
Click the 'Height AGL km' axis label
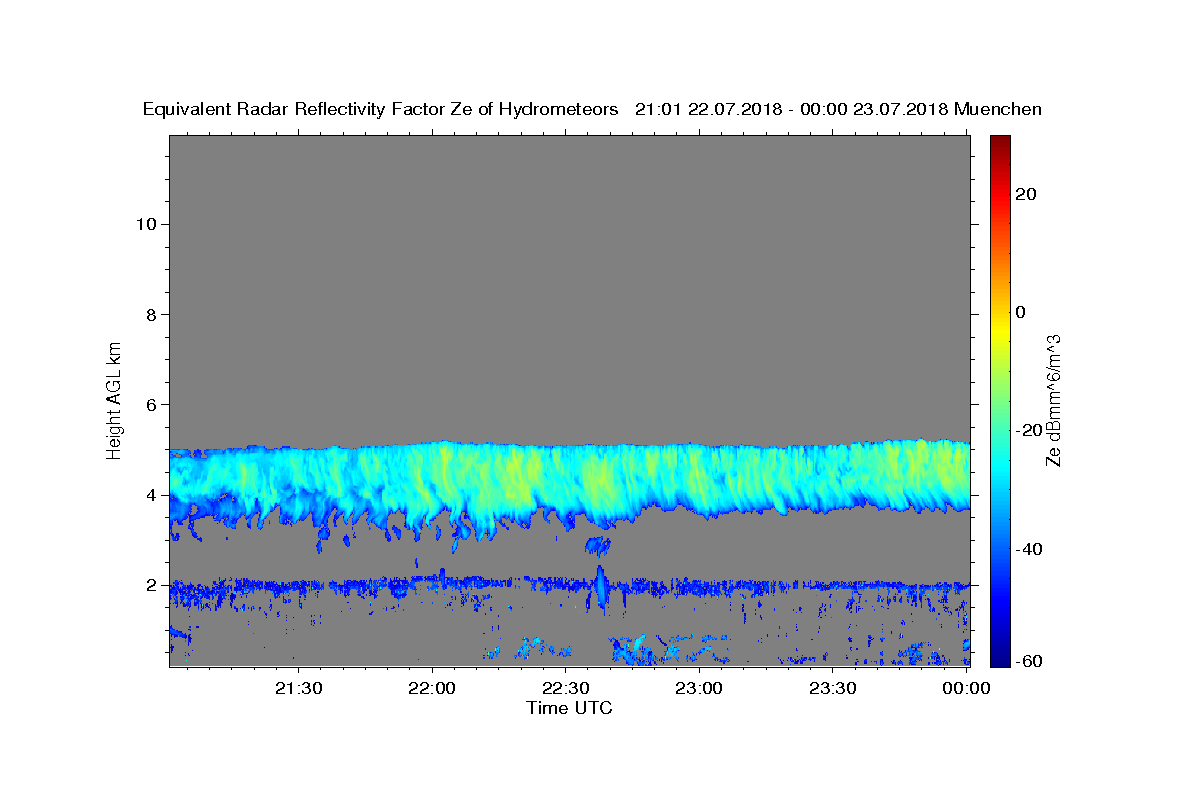coord(114,400)
